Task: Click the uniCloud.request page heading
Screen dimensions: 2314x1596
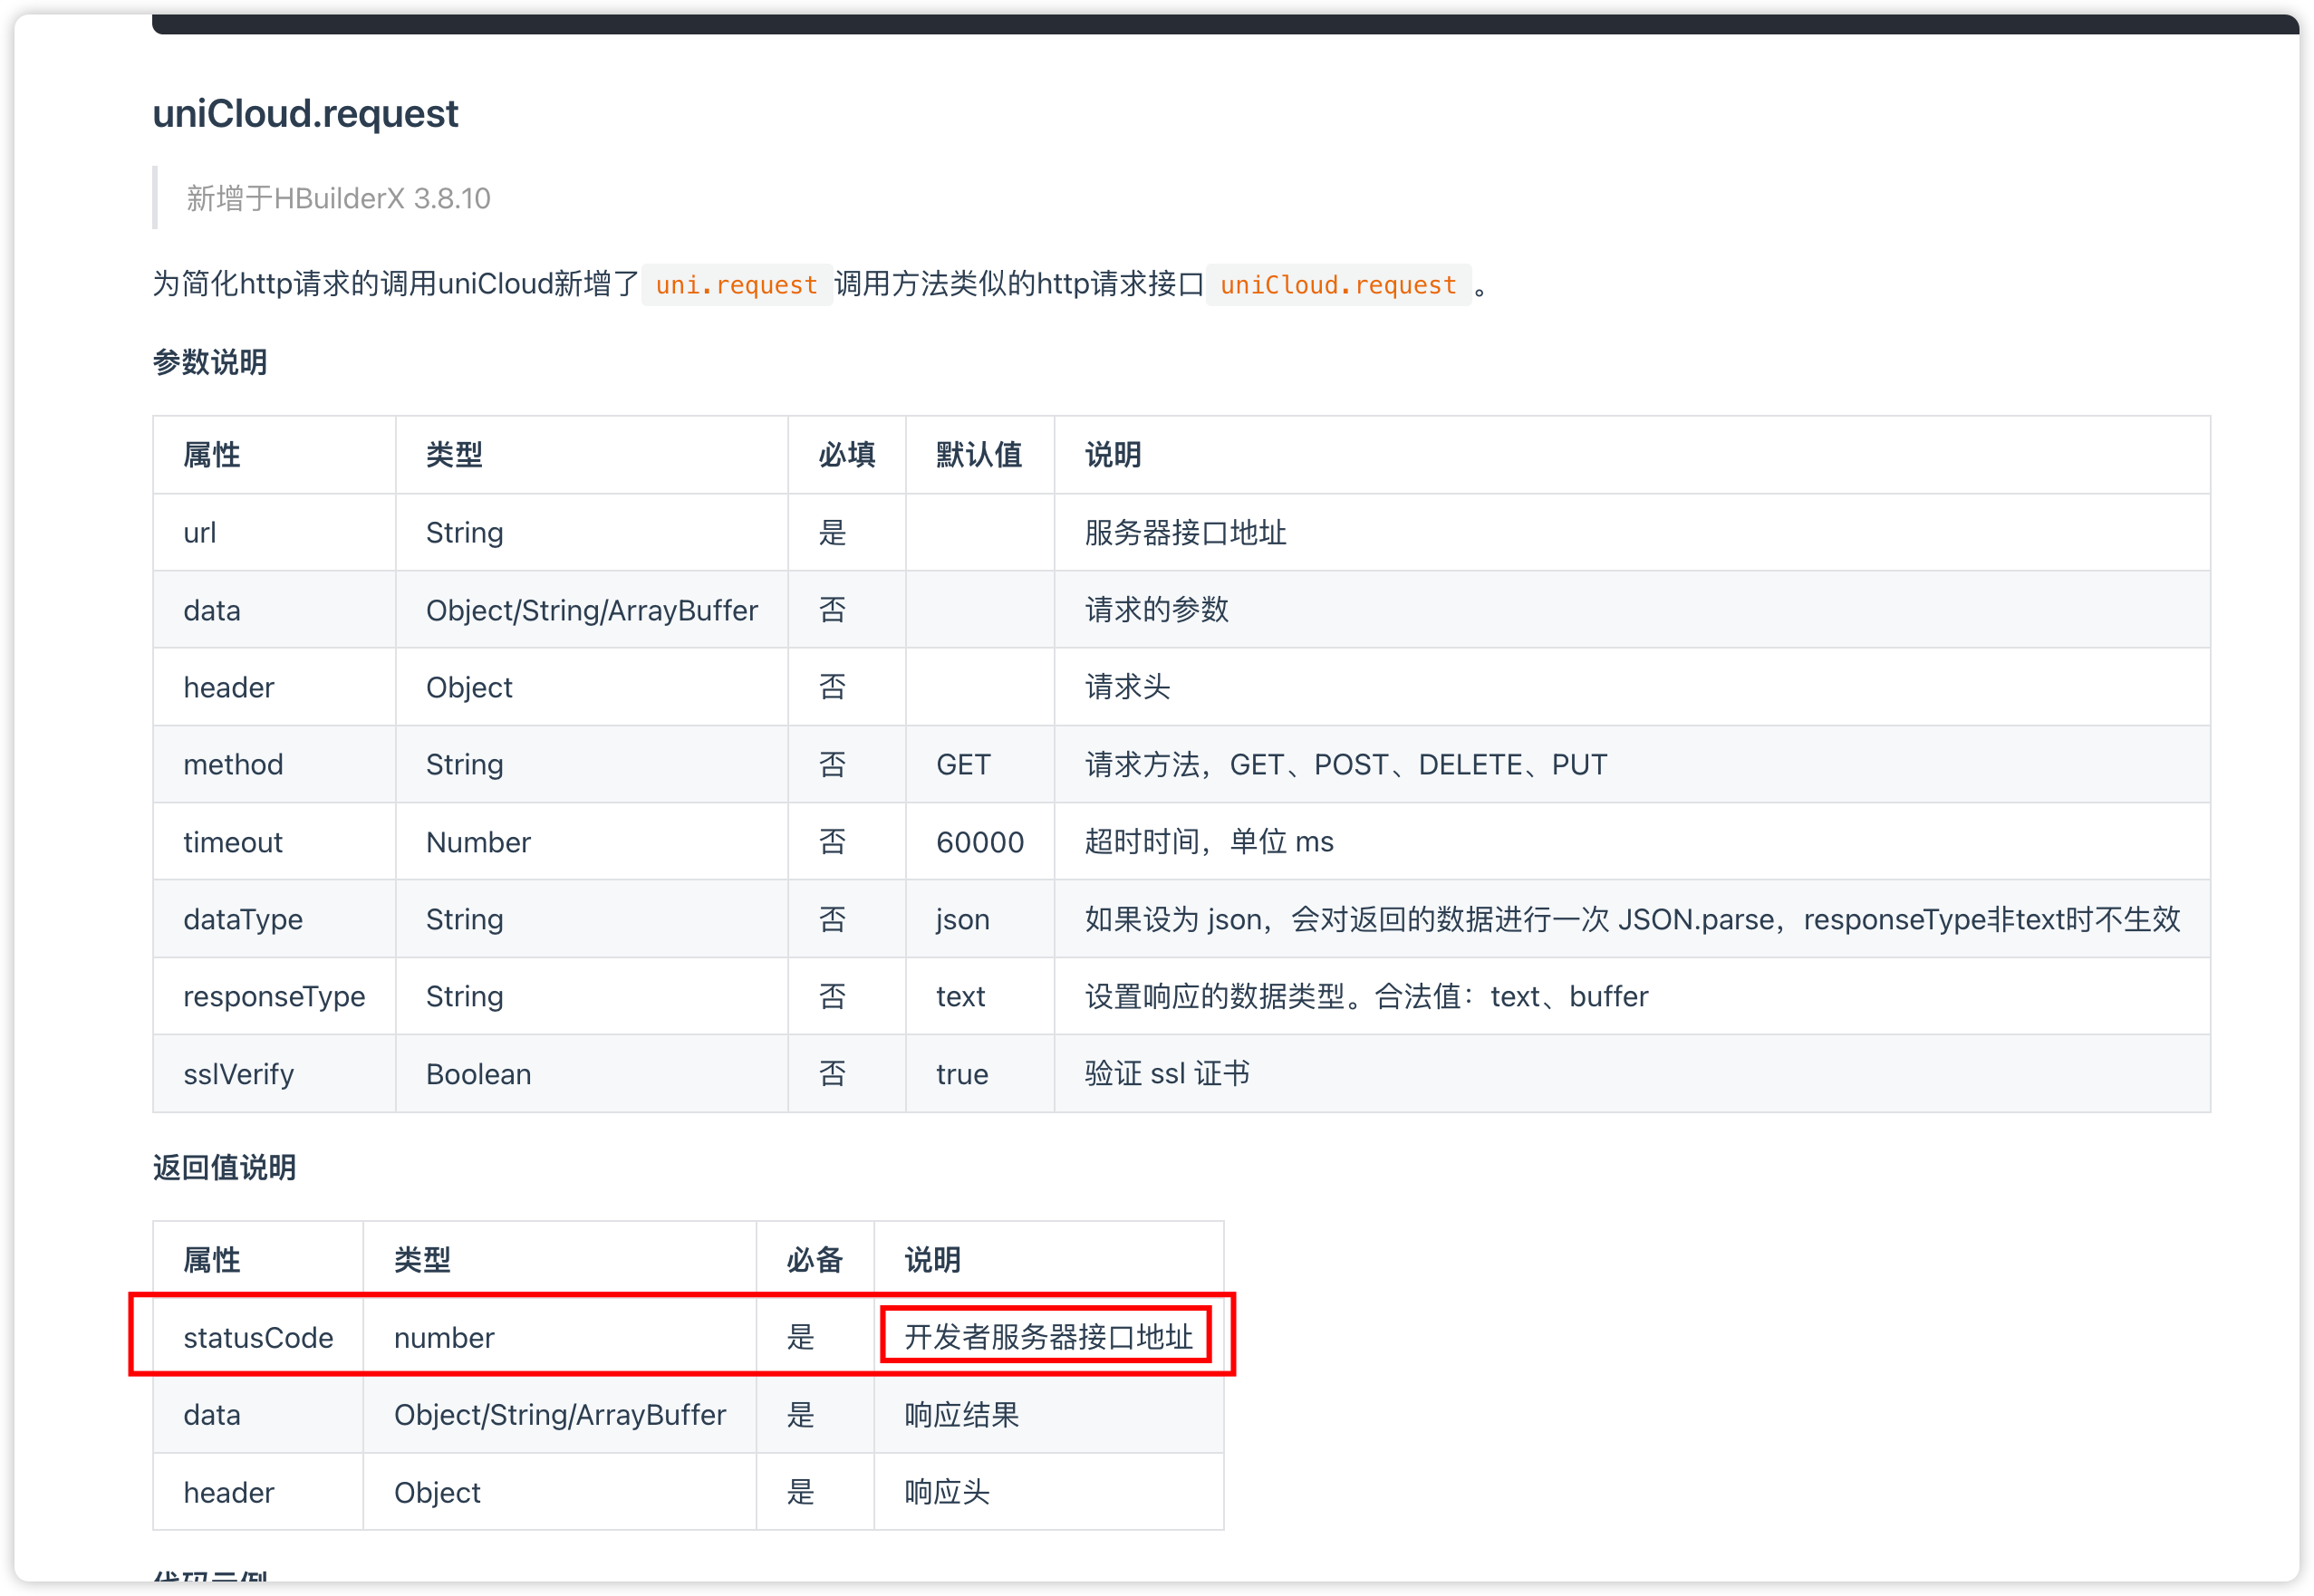Action: pos(305,113)
